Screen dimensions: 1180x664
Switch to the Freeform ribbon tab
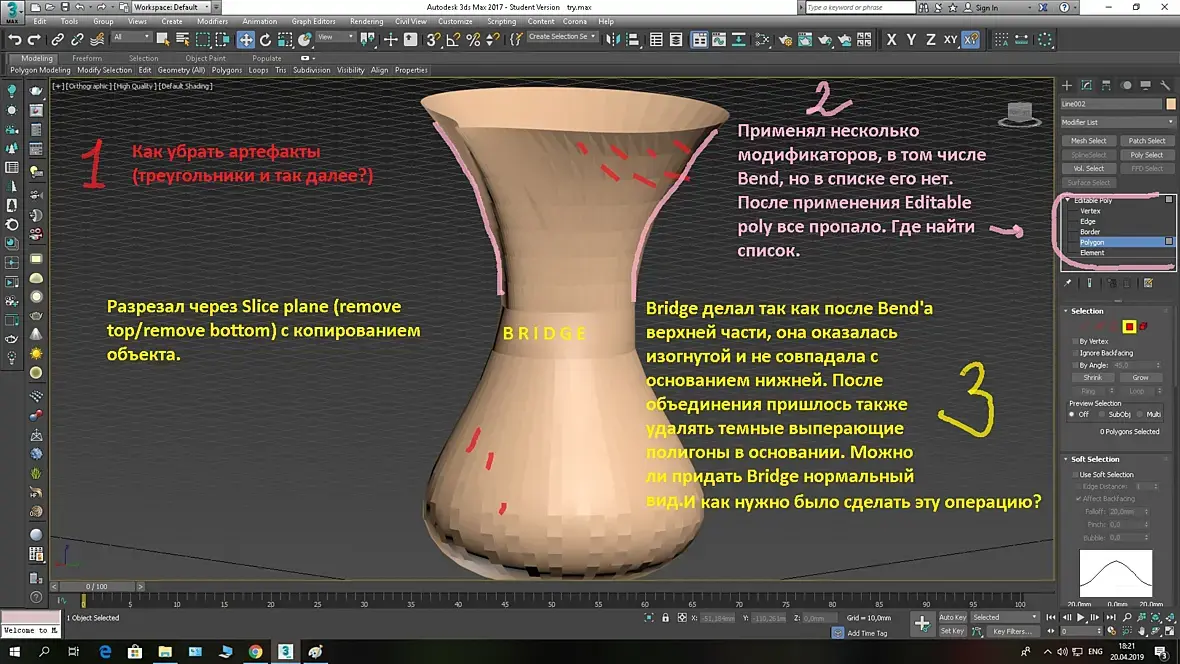pos(87,58)
